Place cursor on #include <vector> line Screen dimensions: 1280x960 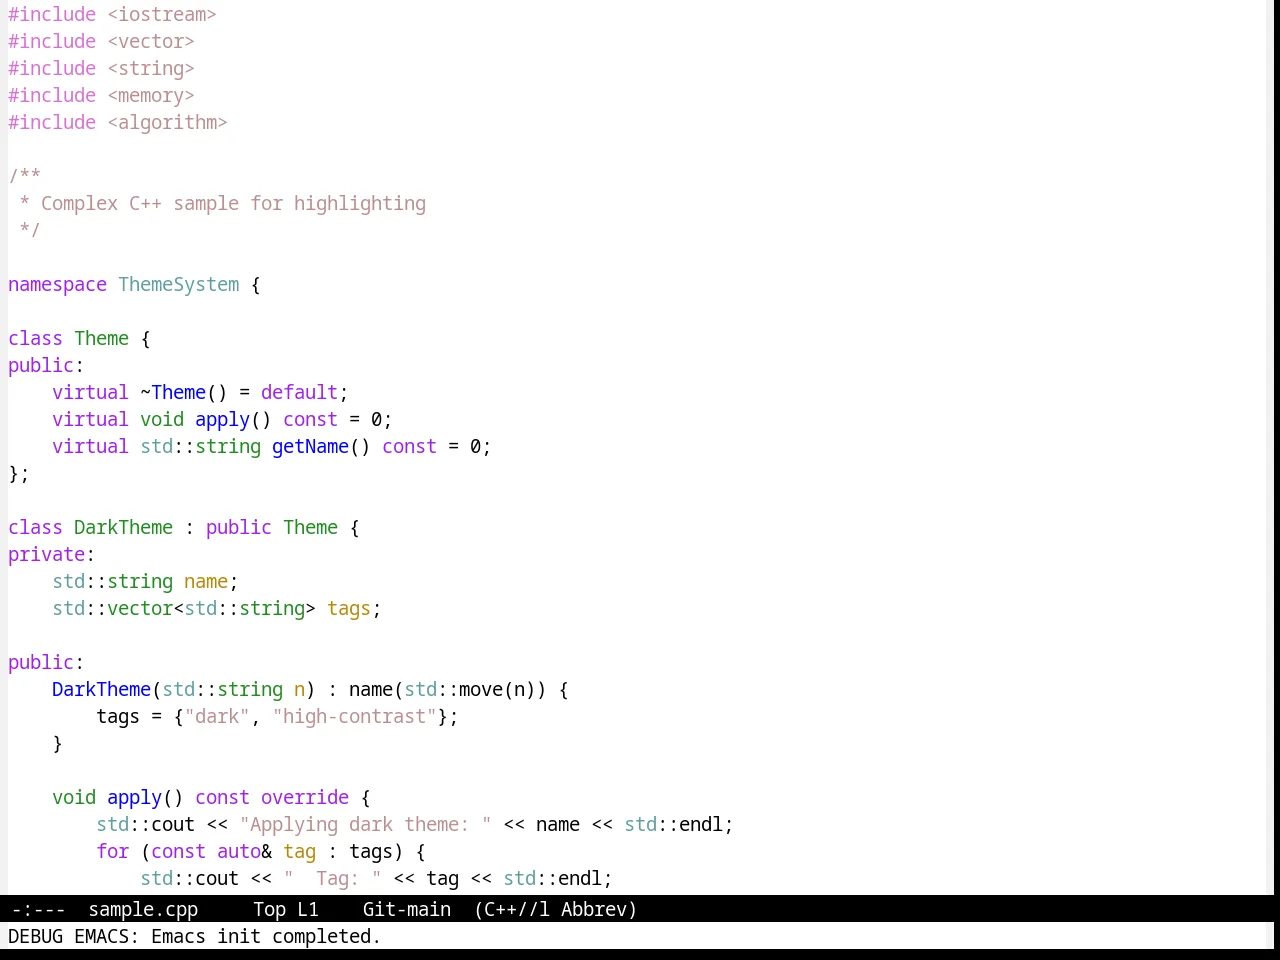coord(101,41)
